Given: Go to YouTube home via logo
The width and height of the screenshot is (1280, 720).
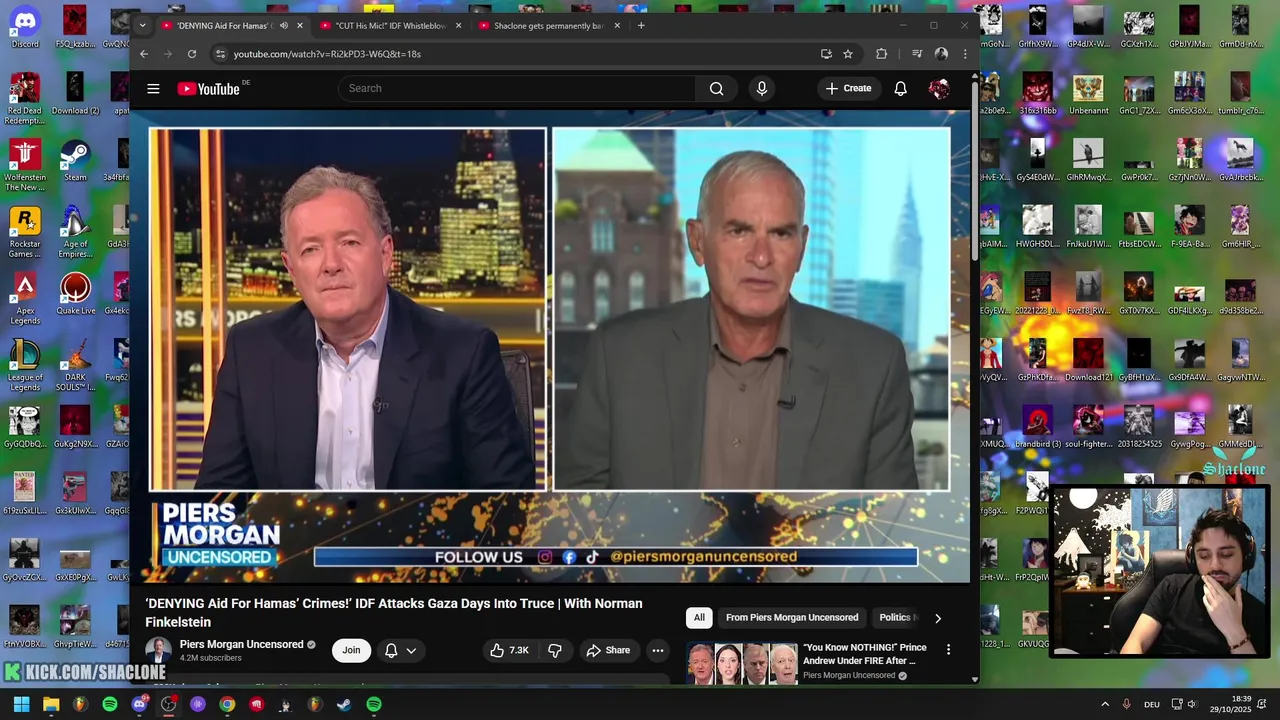Looking at the screenshot, I should coord(209,89).
